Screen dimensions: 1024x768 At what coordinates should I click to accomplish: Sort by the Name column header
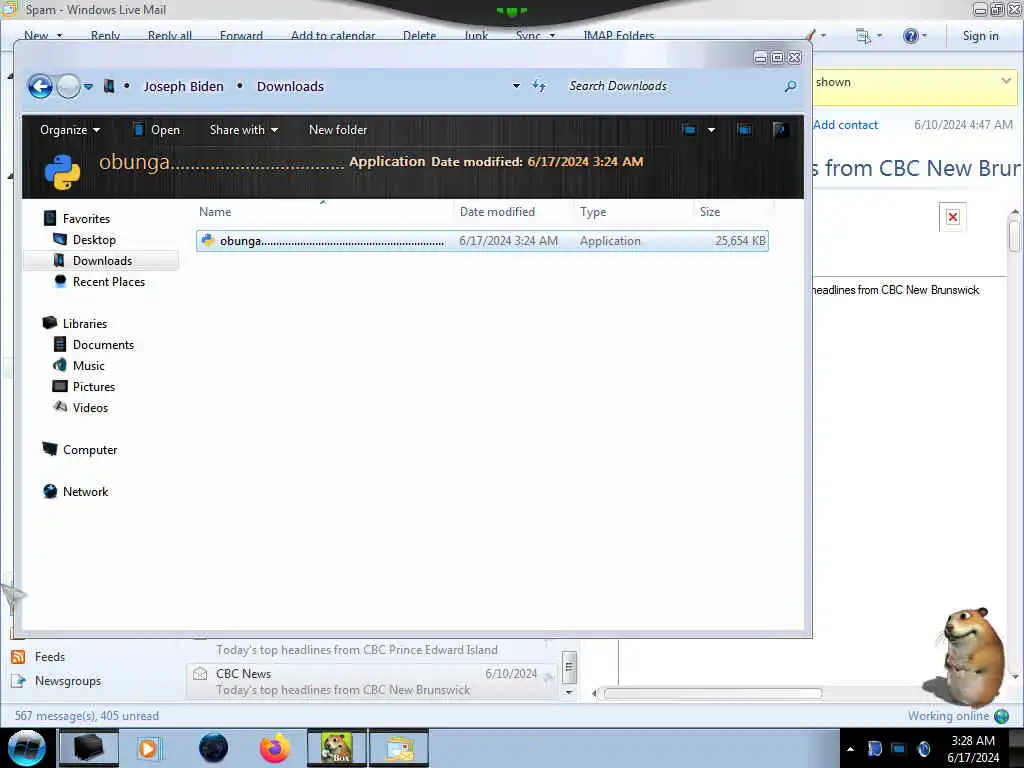pos(323,212)
